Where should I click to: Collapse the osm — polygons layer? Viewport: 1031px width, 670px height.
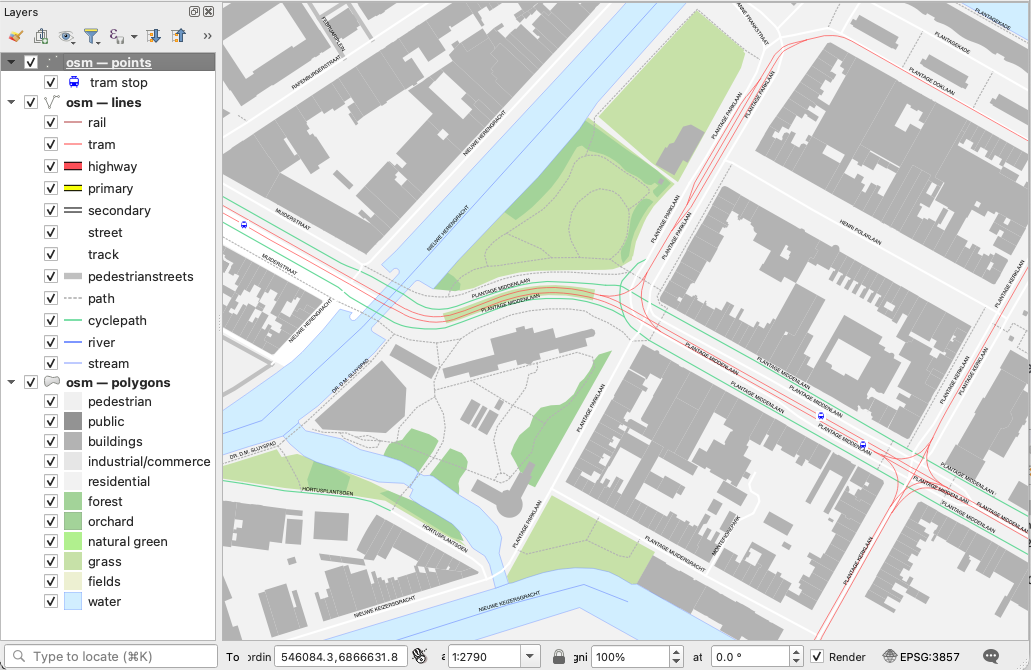click(x=12, y=382)
